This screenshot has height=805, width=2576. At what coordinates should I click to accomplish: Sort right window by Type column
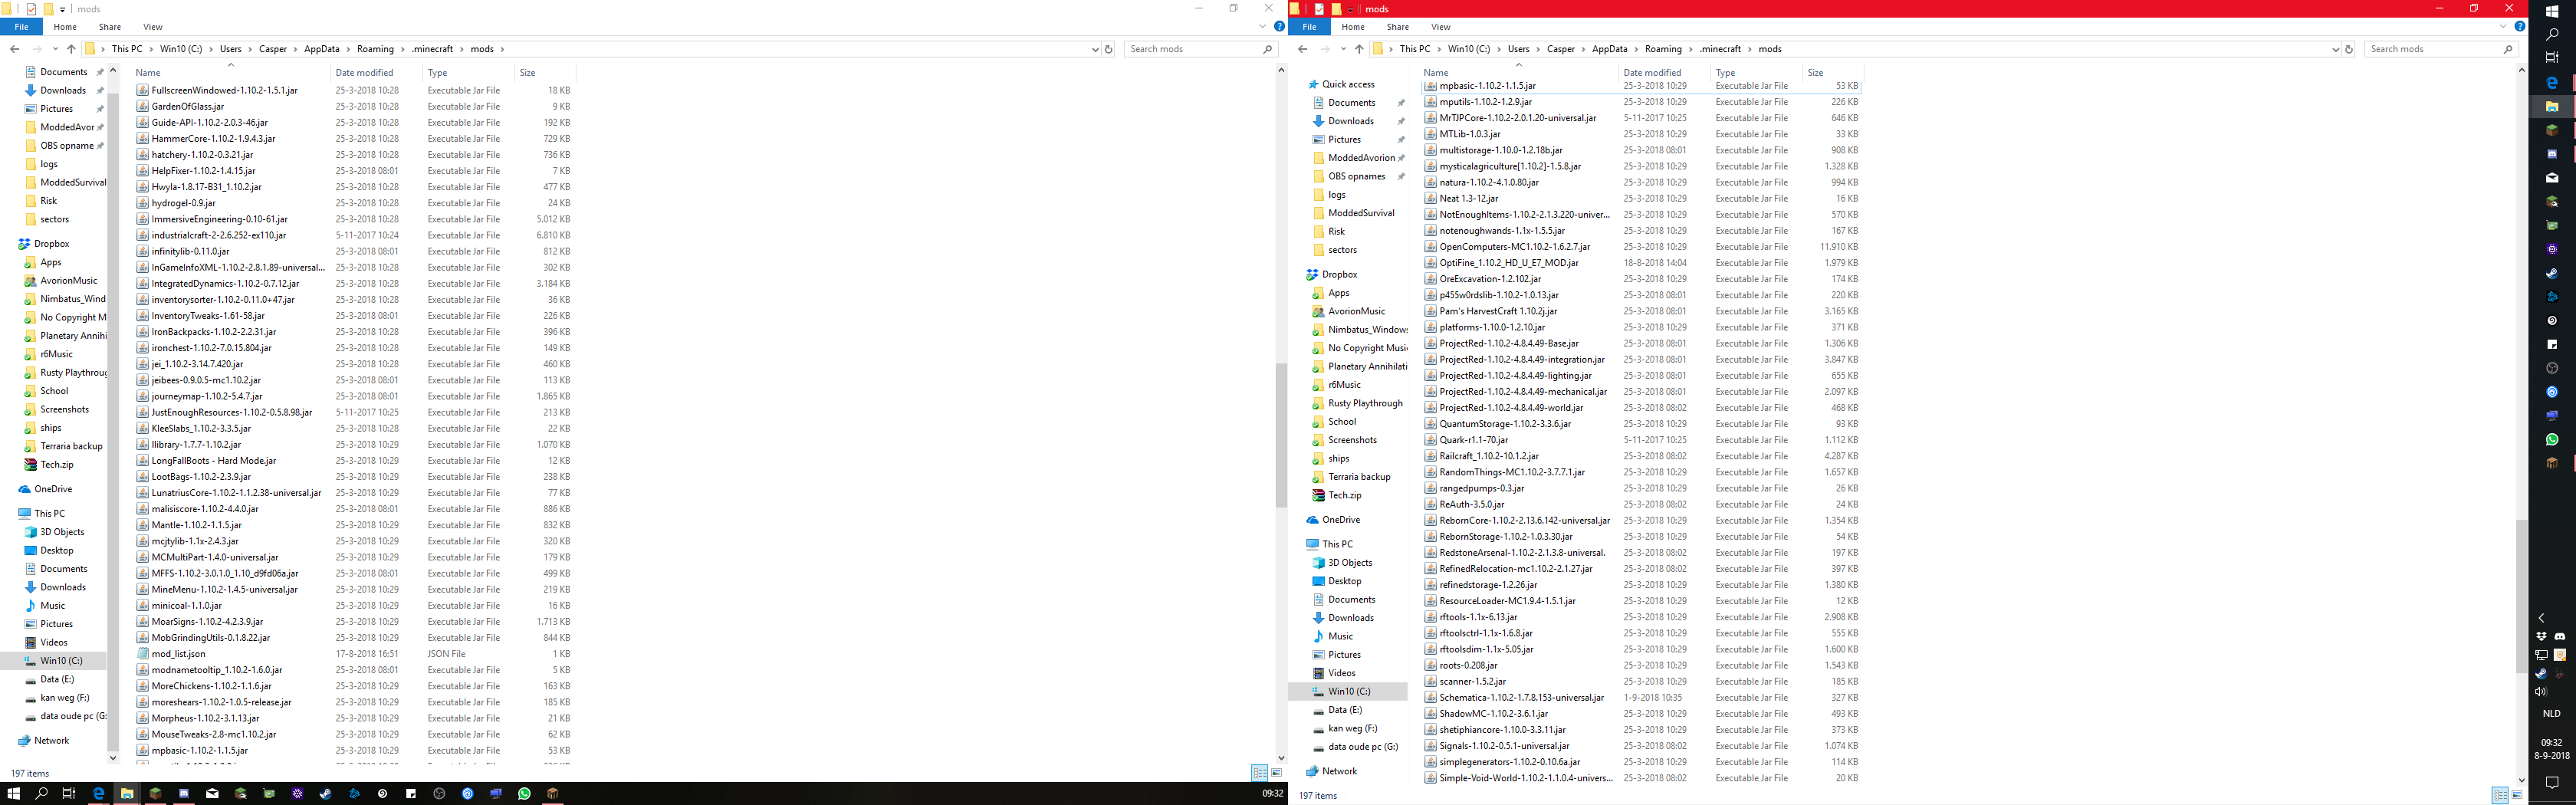[1726, 73]
